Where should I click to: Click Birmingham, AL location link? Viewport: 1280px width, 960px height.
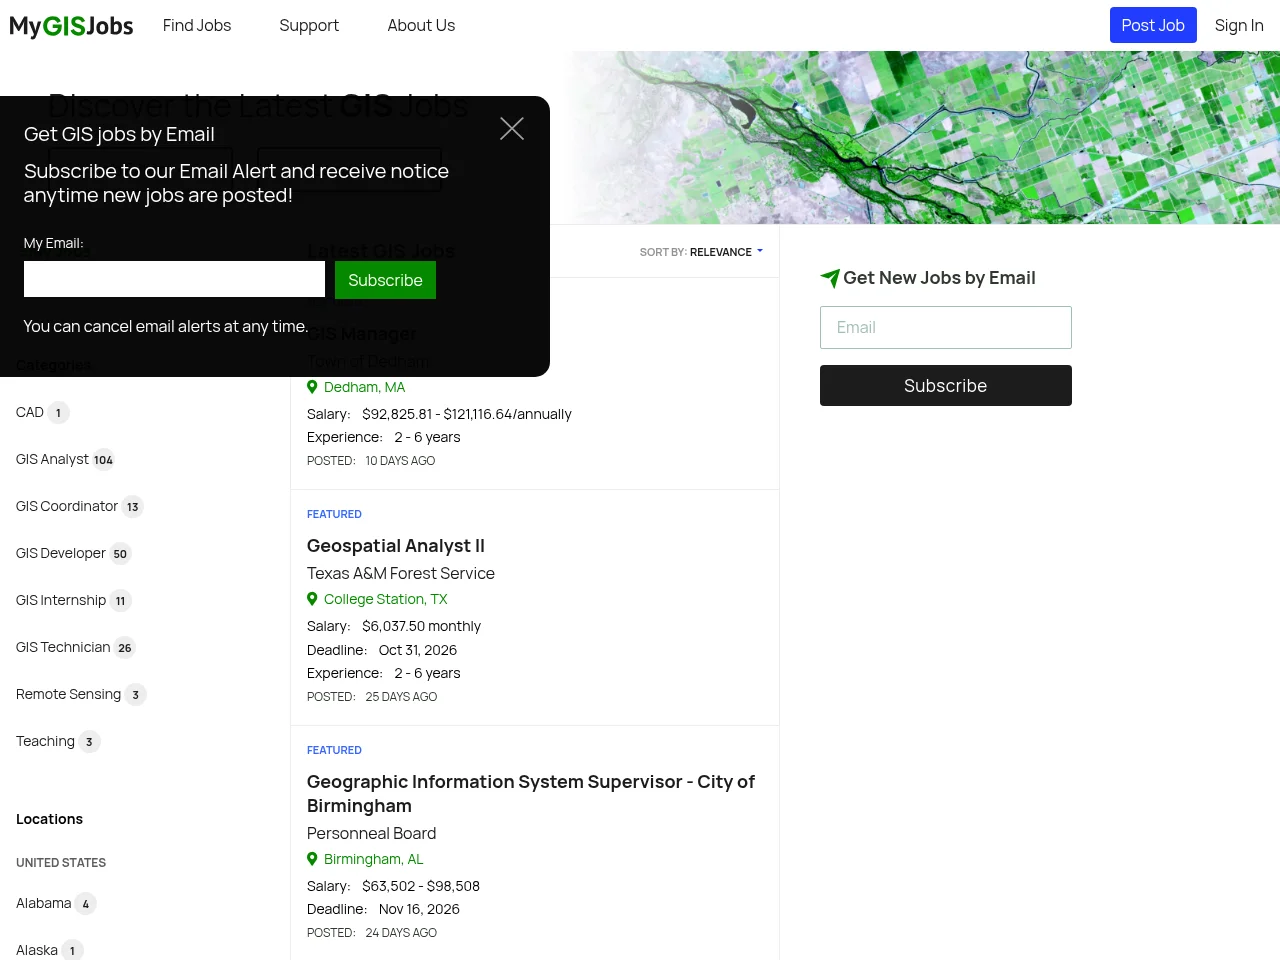click(374, 859)
